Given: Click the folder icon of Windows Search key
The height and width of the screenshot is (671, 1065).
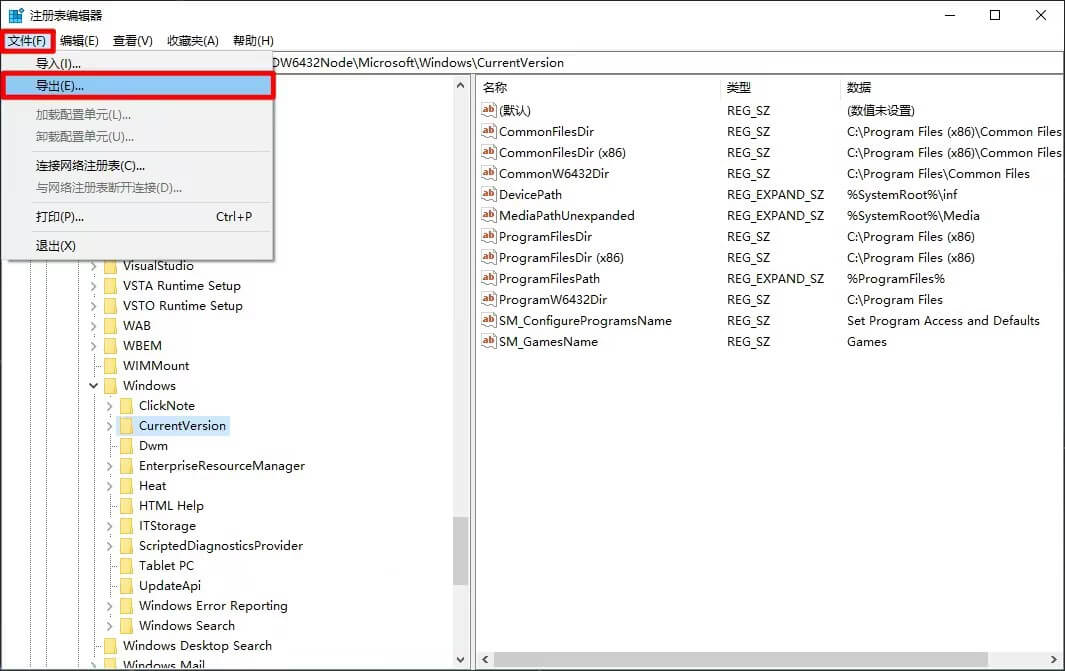Looking at the screenshot, I should pyautogui.click(x=126, y=626).
